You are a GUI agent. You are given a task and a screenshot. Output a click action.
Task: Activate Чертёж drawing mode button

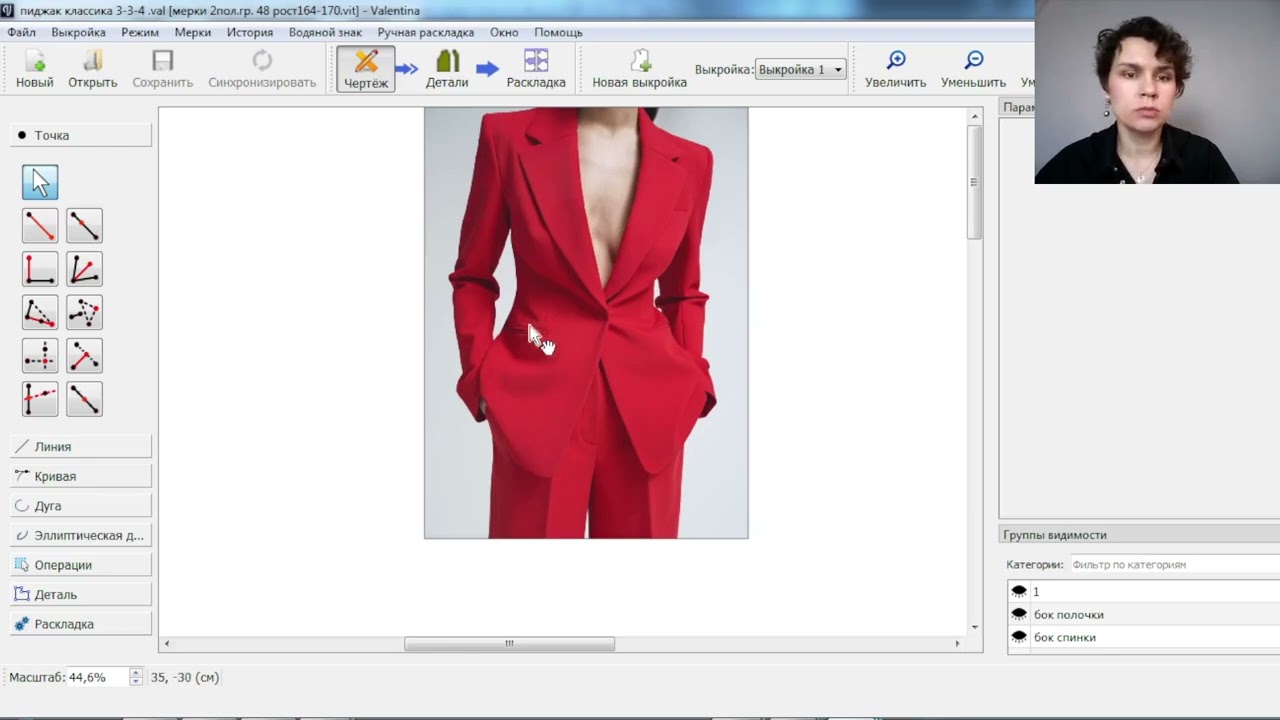366,69
